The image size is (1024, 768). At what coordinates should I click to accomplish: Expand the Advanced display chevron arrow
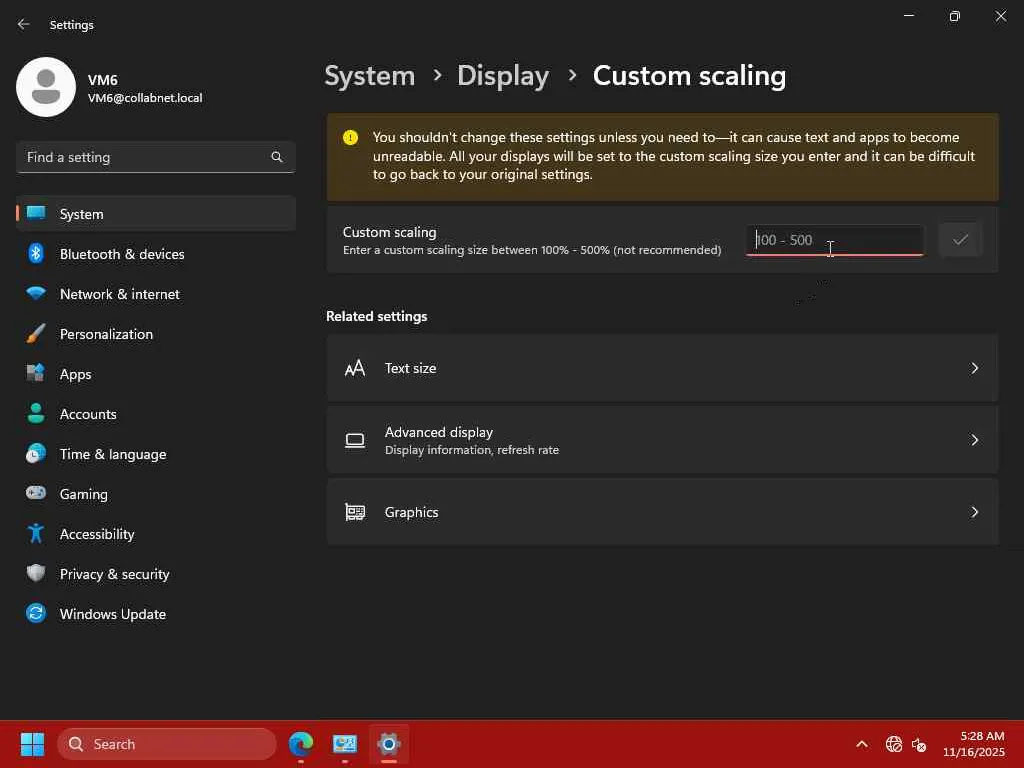pos(974,440)
